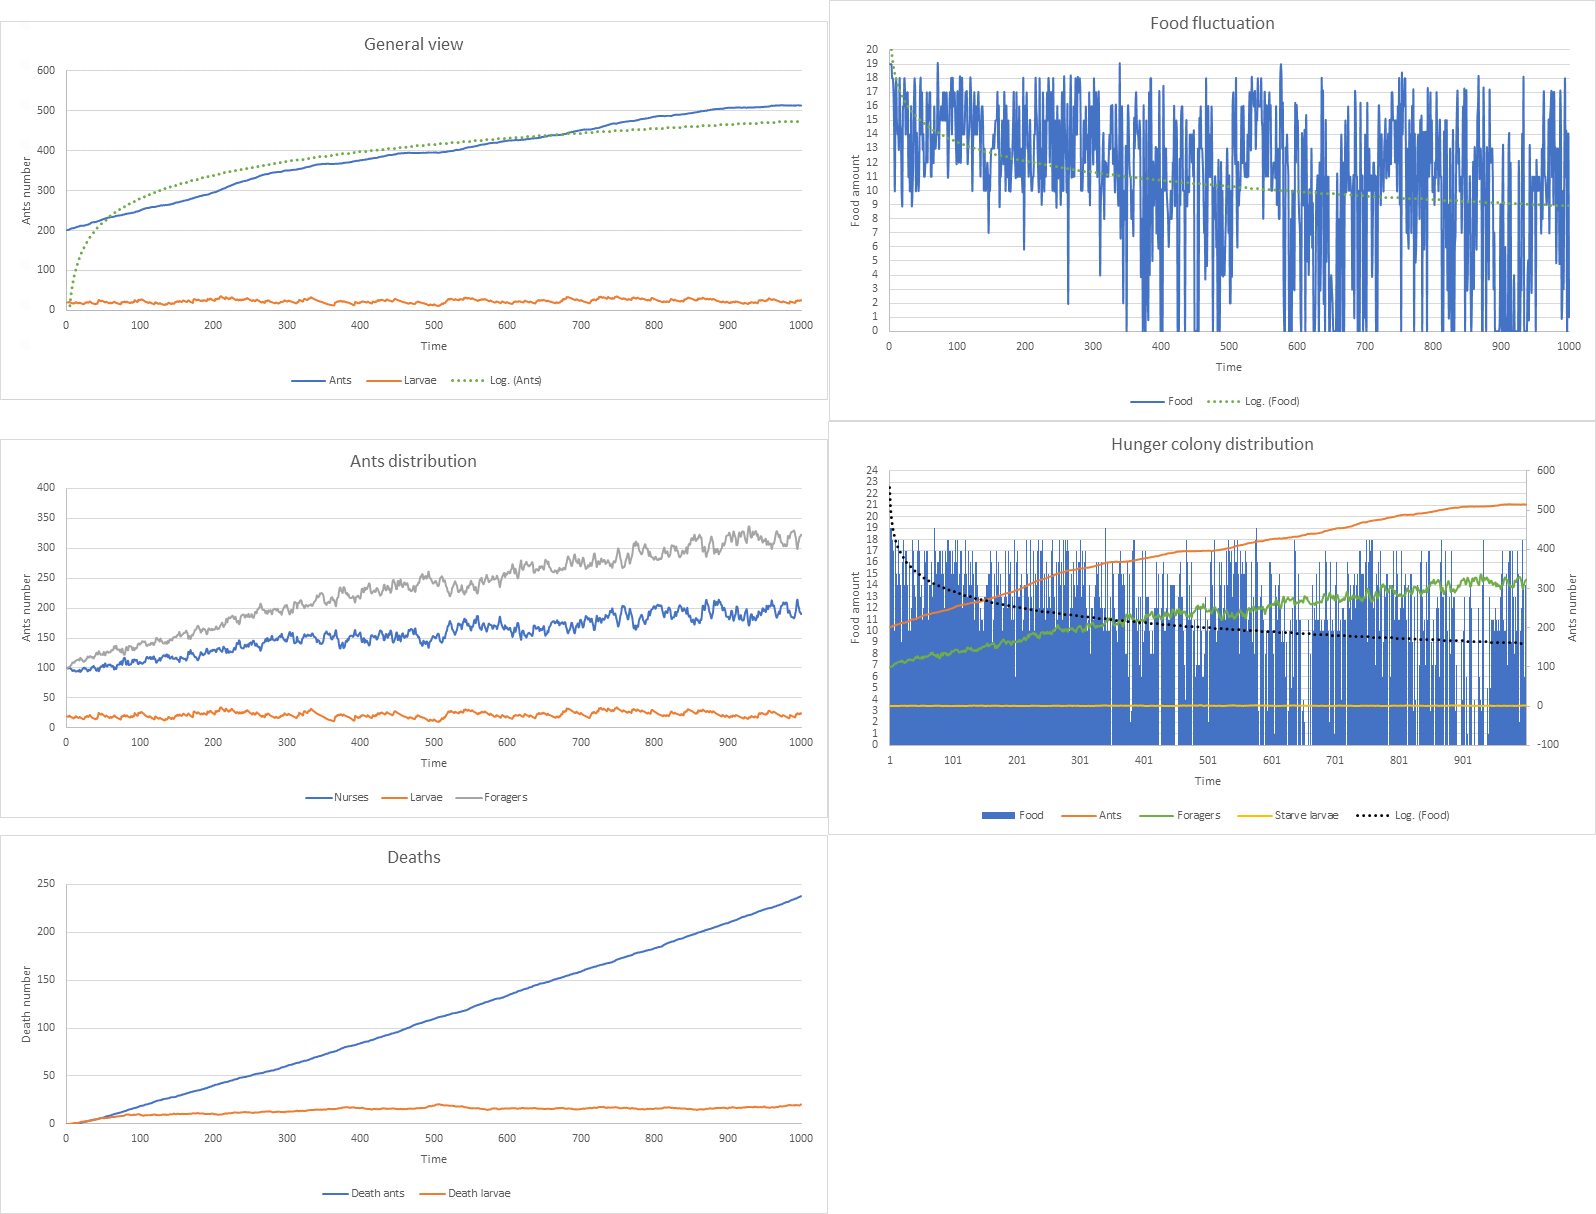This screenshot has width=1596, height=1214.
Task: Click 901 on Hunger colony time axis
Action: (1463, 760)
